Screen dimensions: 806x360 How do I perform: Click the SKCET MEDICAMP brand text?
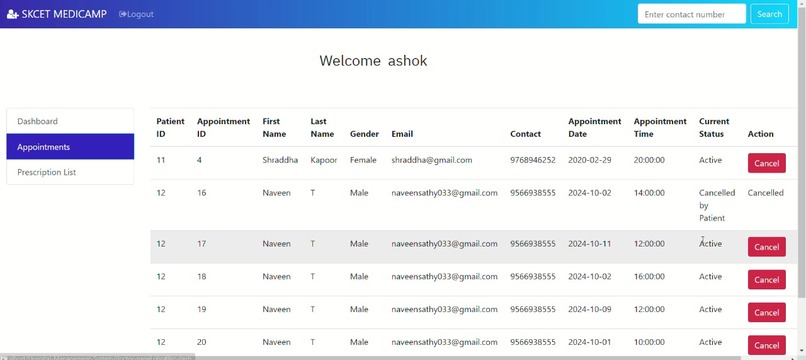(64, 14)
